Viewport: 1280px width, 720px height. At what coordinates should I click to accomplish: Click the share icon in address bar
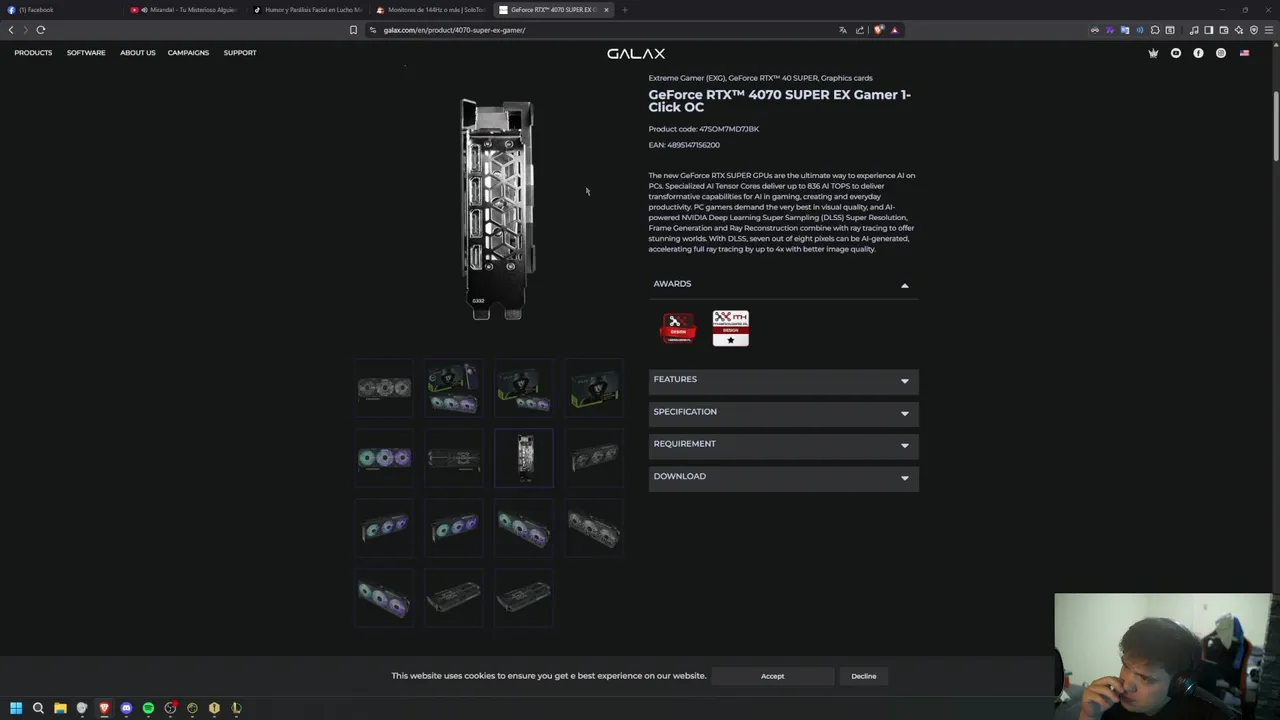pos(859,30)
